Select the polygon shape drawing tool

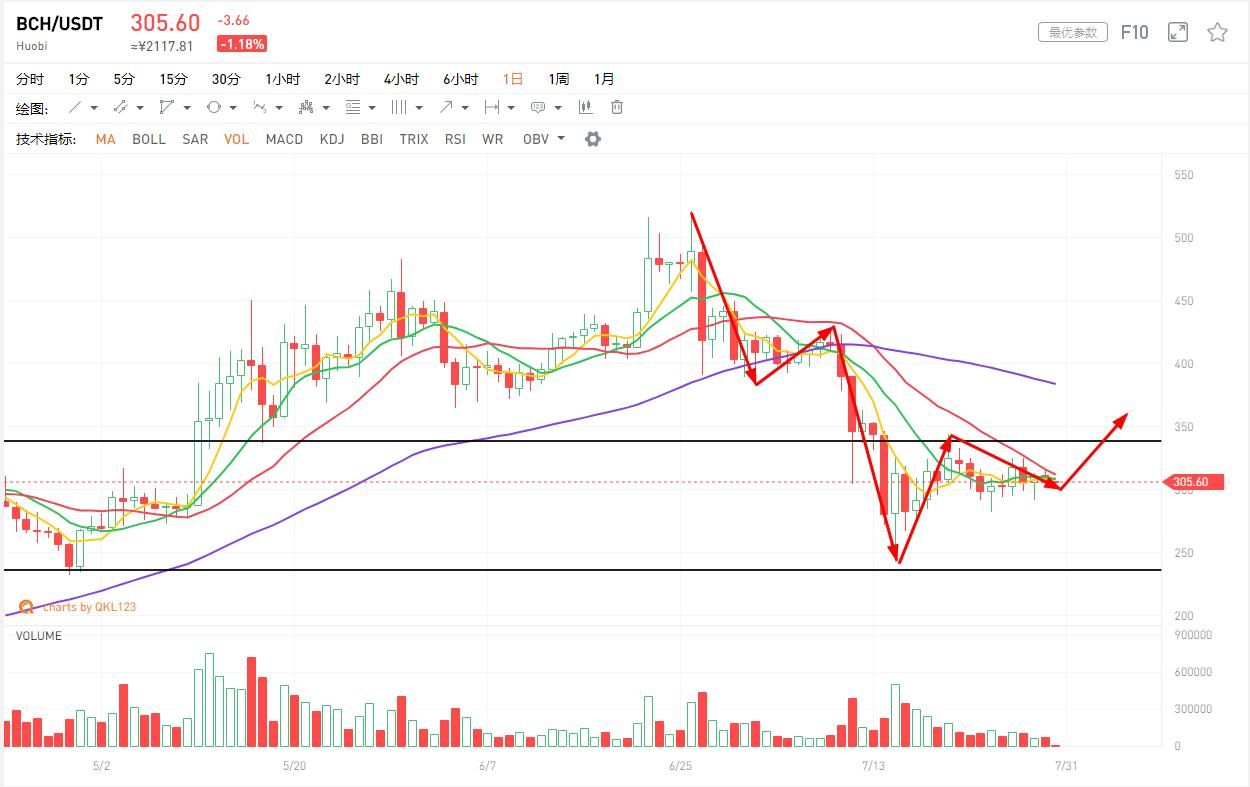[x=167, y=107]
